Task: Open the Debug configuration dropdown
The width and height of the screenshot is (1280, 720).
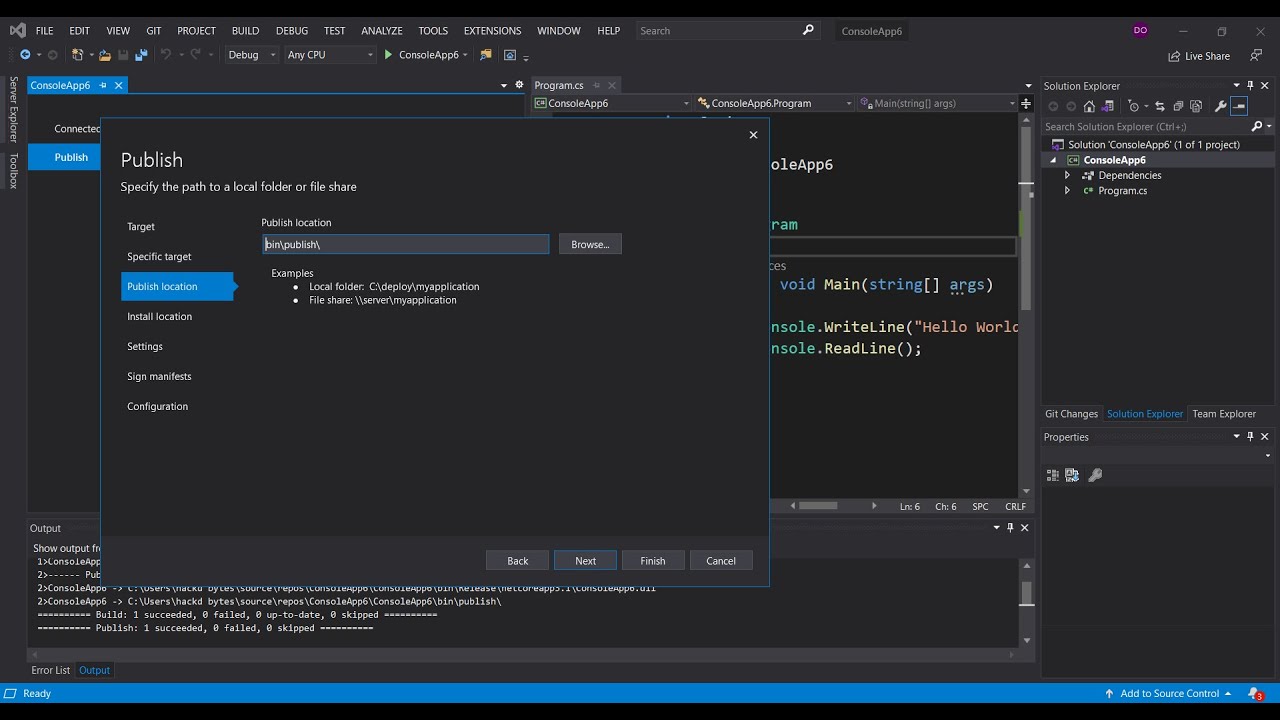Action: (252, 55)
